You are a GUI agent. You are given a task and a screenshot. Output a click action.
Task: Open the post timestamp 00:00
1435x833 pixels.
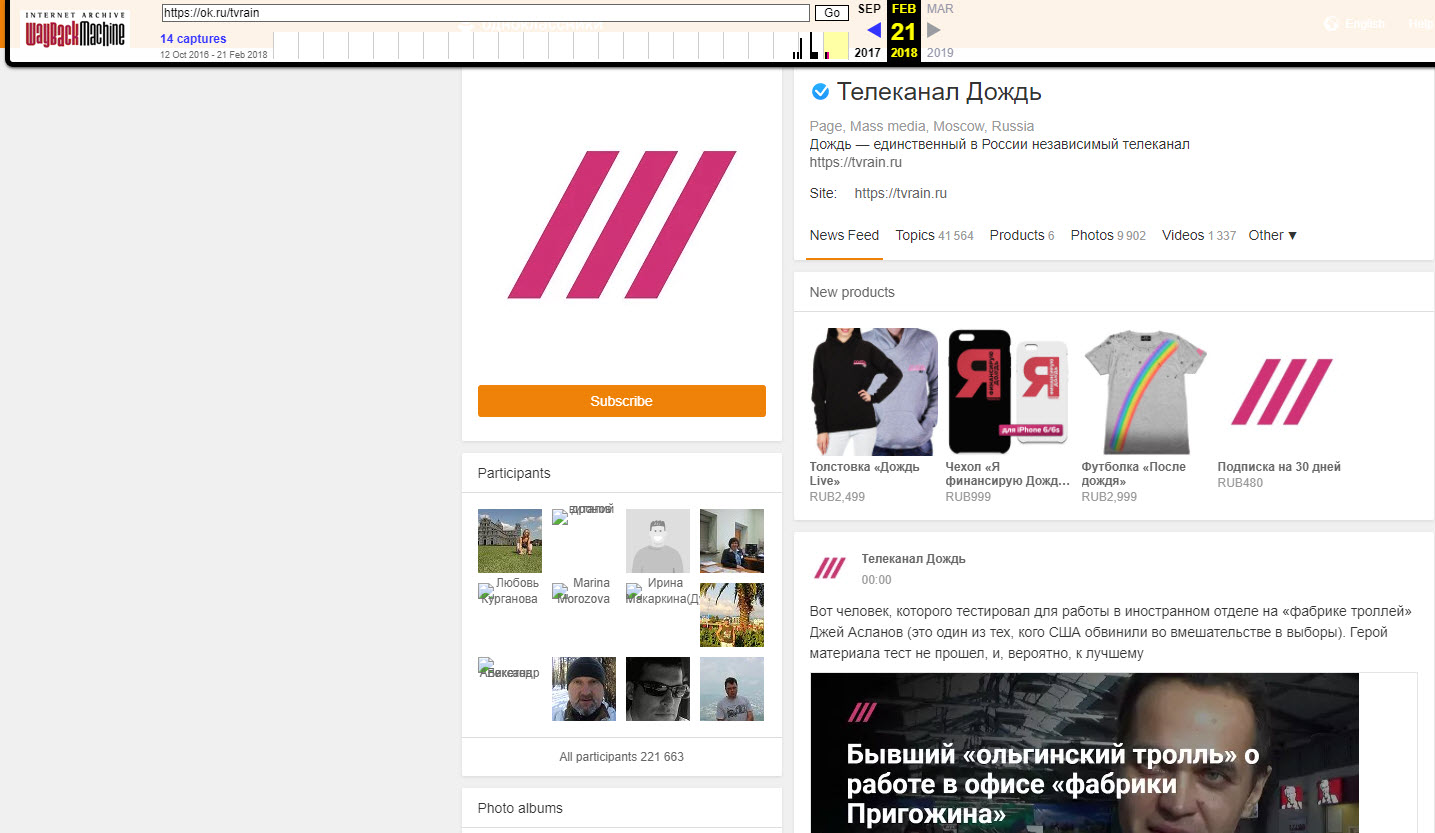(877, 580)
